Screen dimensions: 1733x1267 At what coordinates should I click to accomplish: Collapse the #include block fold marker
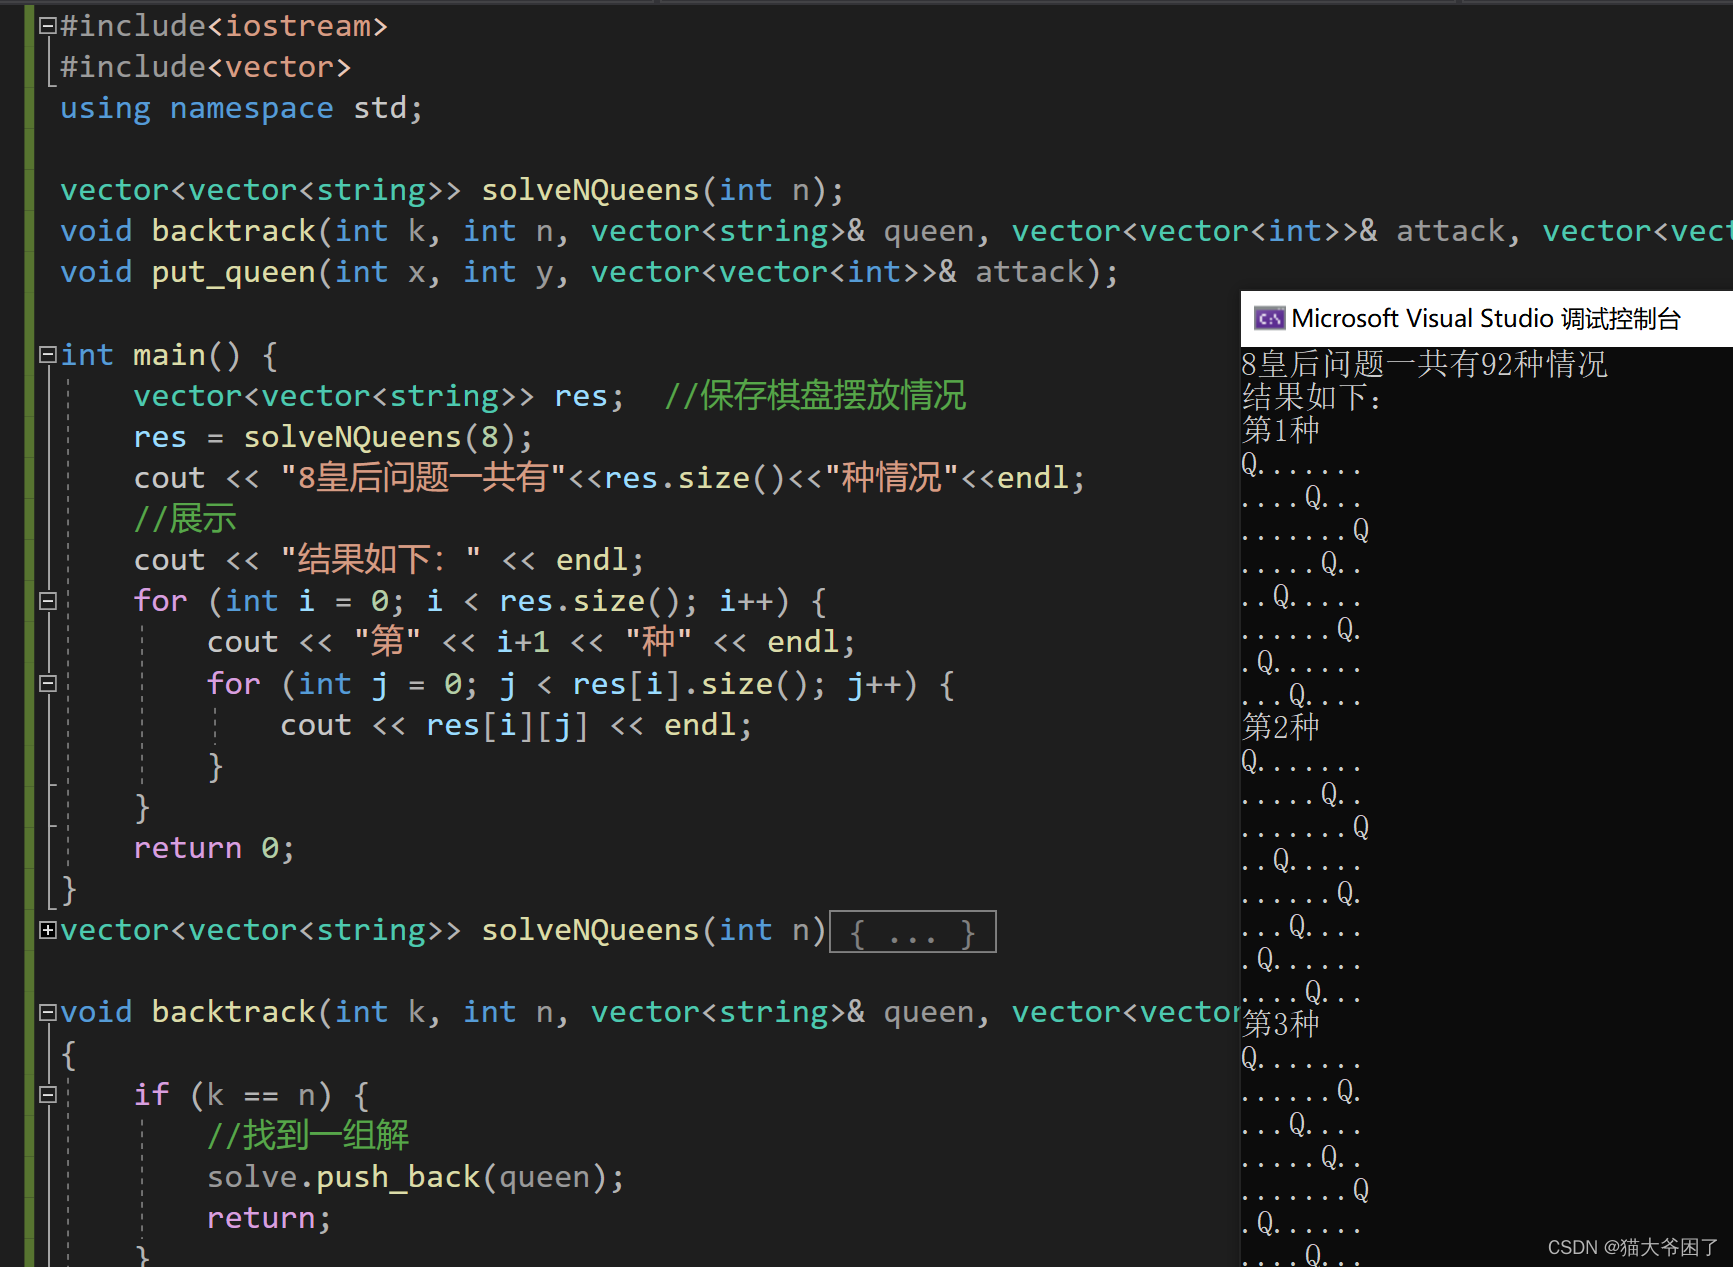pyautogui.click(x=47, y=27)
